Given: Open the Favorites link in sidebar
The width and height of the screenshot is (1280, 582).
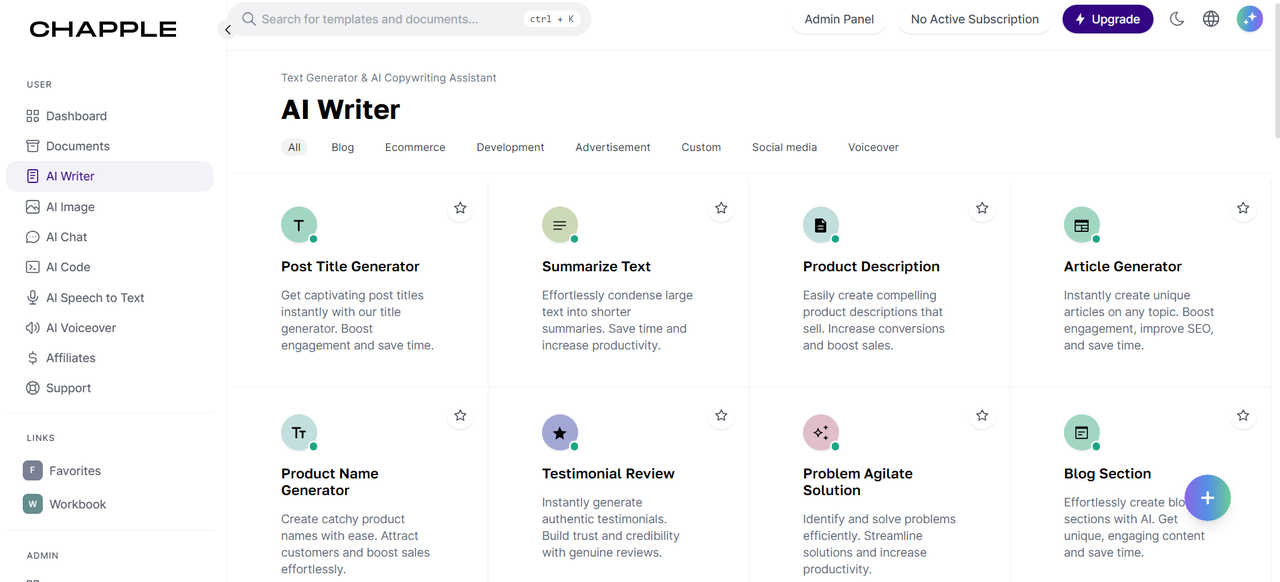Looking at the screenshot, I should pos(75,471).
